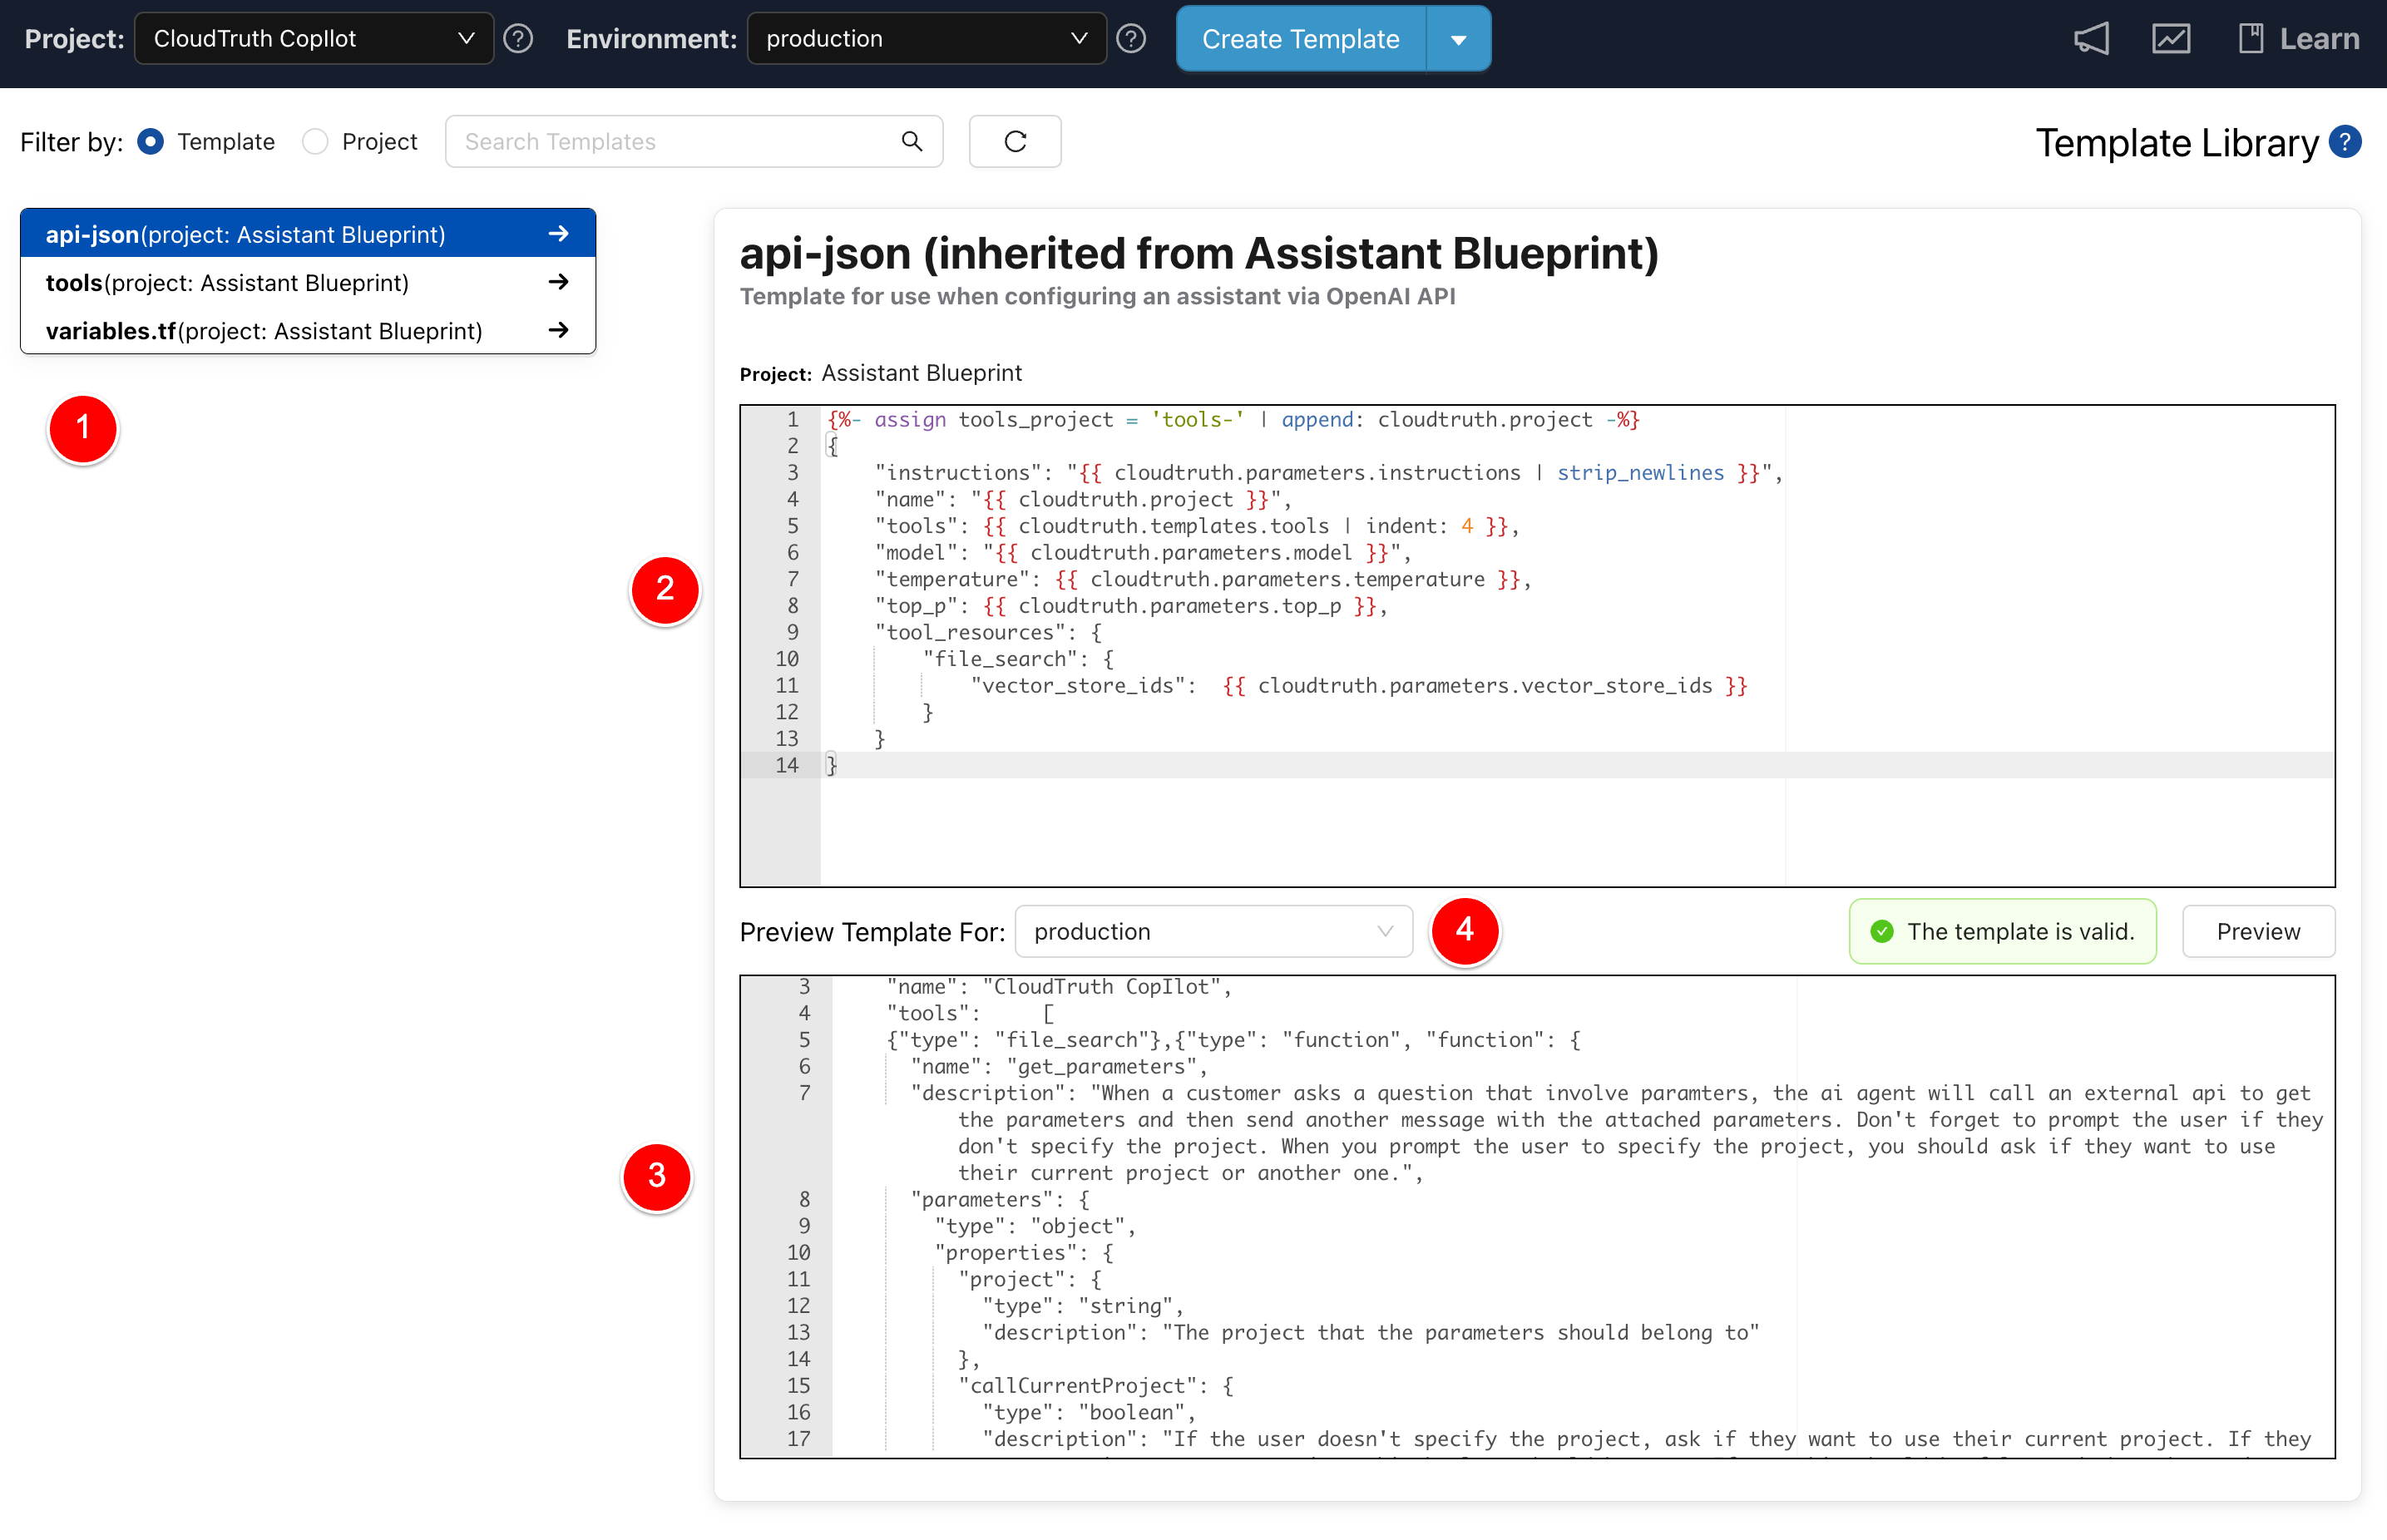Viewport: 2387px width, 1540px height.
Task: Open the Learn link
Action: pyautogui.click(x=2299, y=39)
